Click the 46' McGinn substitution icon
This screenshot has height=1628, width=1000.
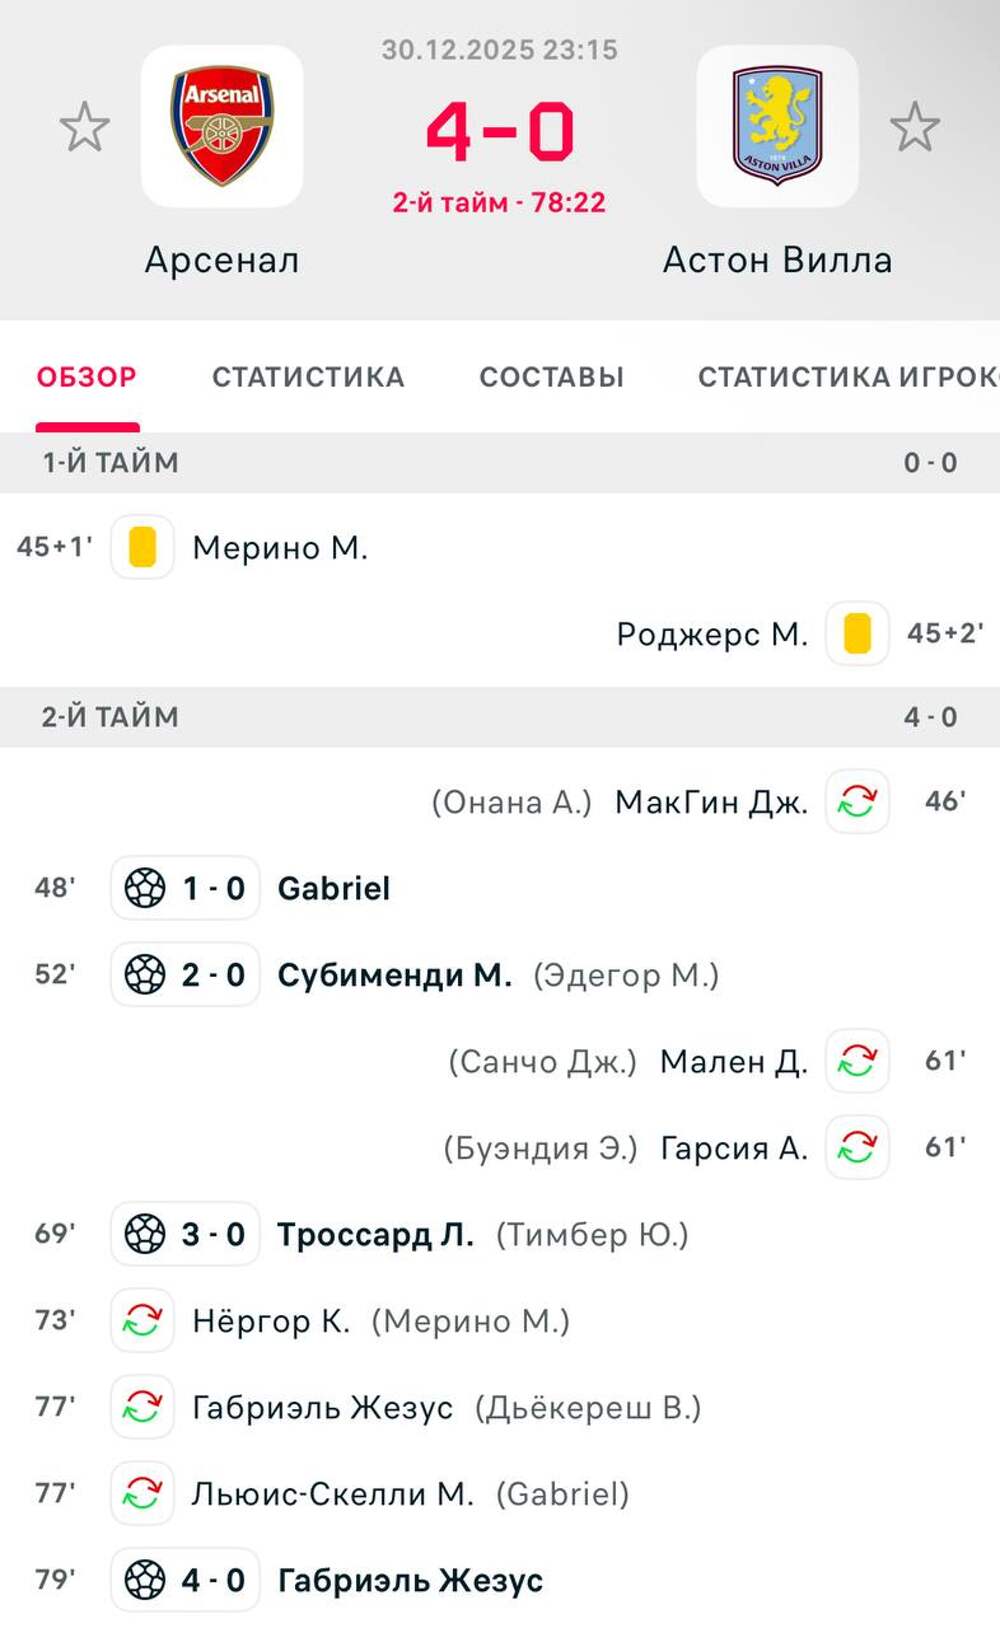click(x=857, y=801)
